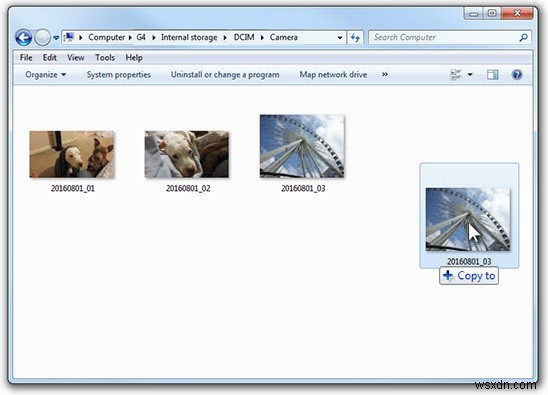Image resolution: width=548 pixels, height=395 pixels.
Task: Maximize the Explorer window
Action: pyautogui.click(x=492, y=14)
